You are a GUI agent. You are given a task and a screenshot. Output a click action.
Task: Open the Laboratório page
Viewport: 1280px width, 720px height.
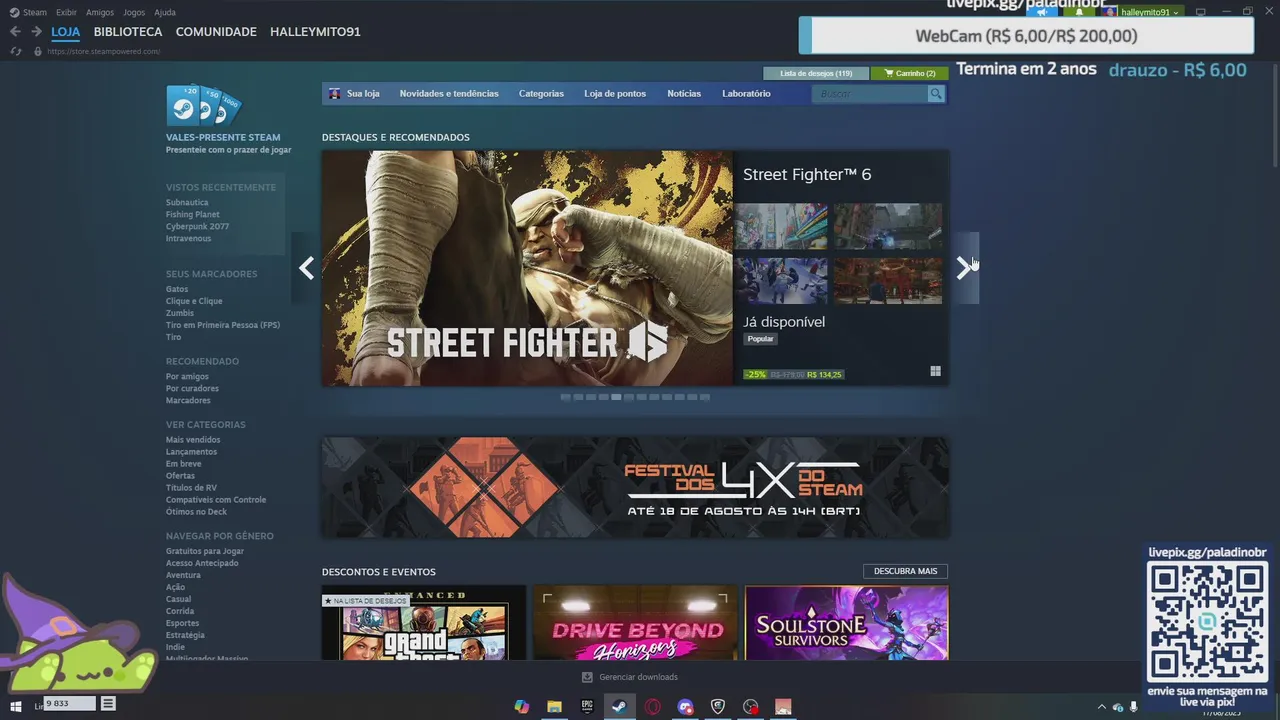click(x=746, y=93)
